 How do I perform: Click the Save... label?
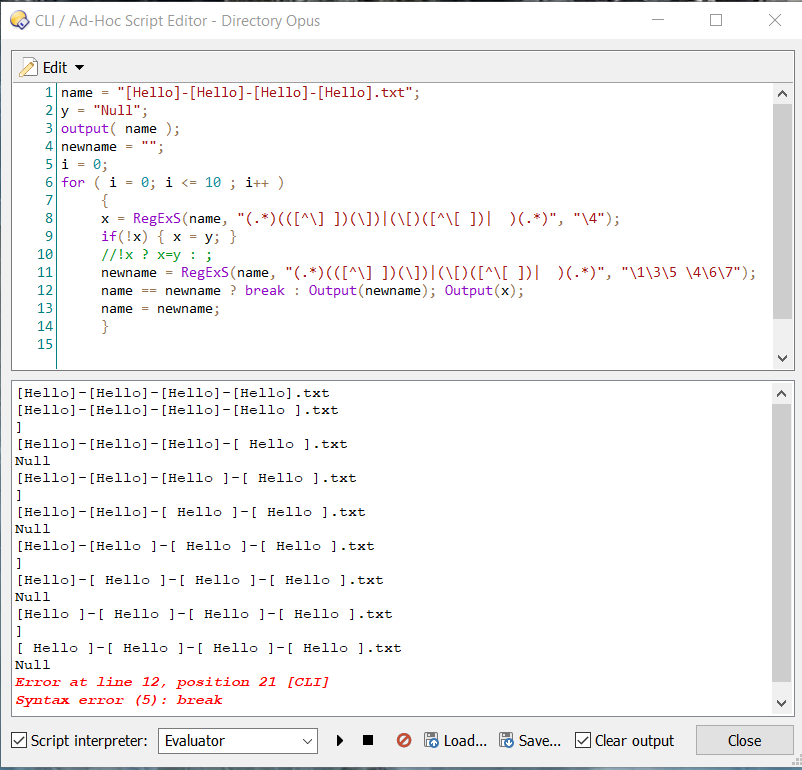pyautogui.click(x=540, y=741)
